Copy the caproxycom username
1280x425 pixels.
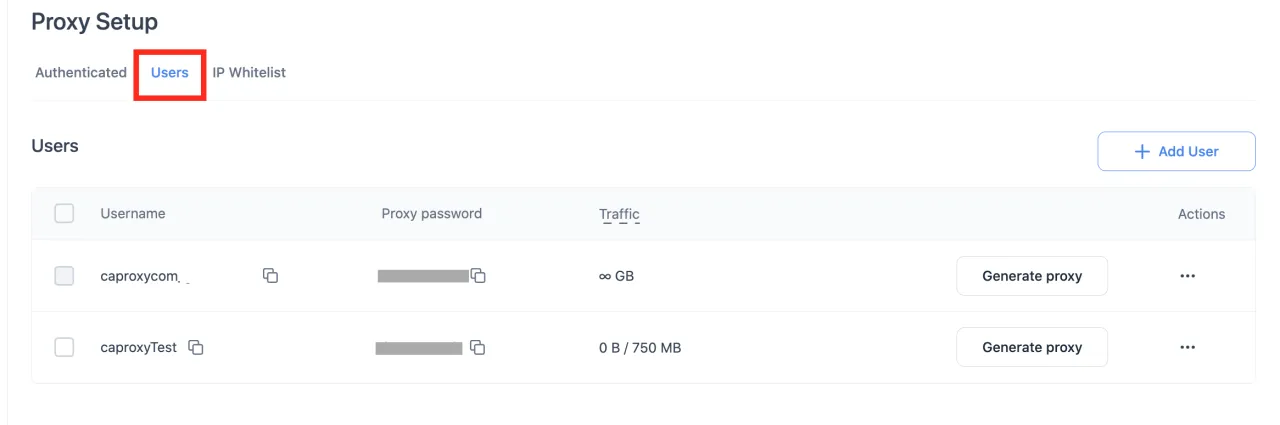pyautogui.click(x=270, y=276)
